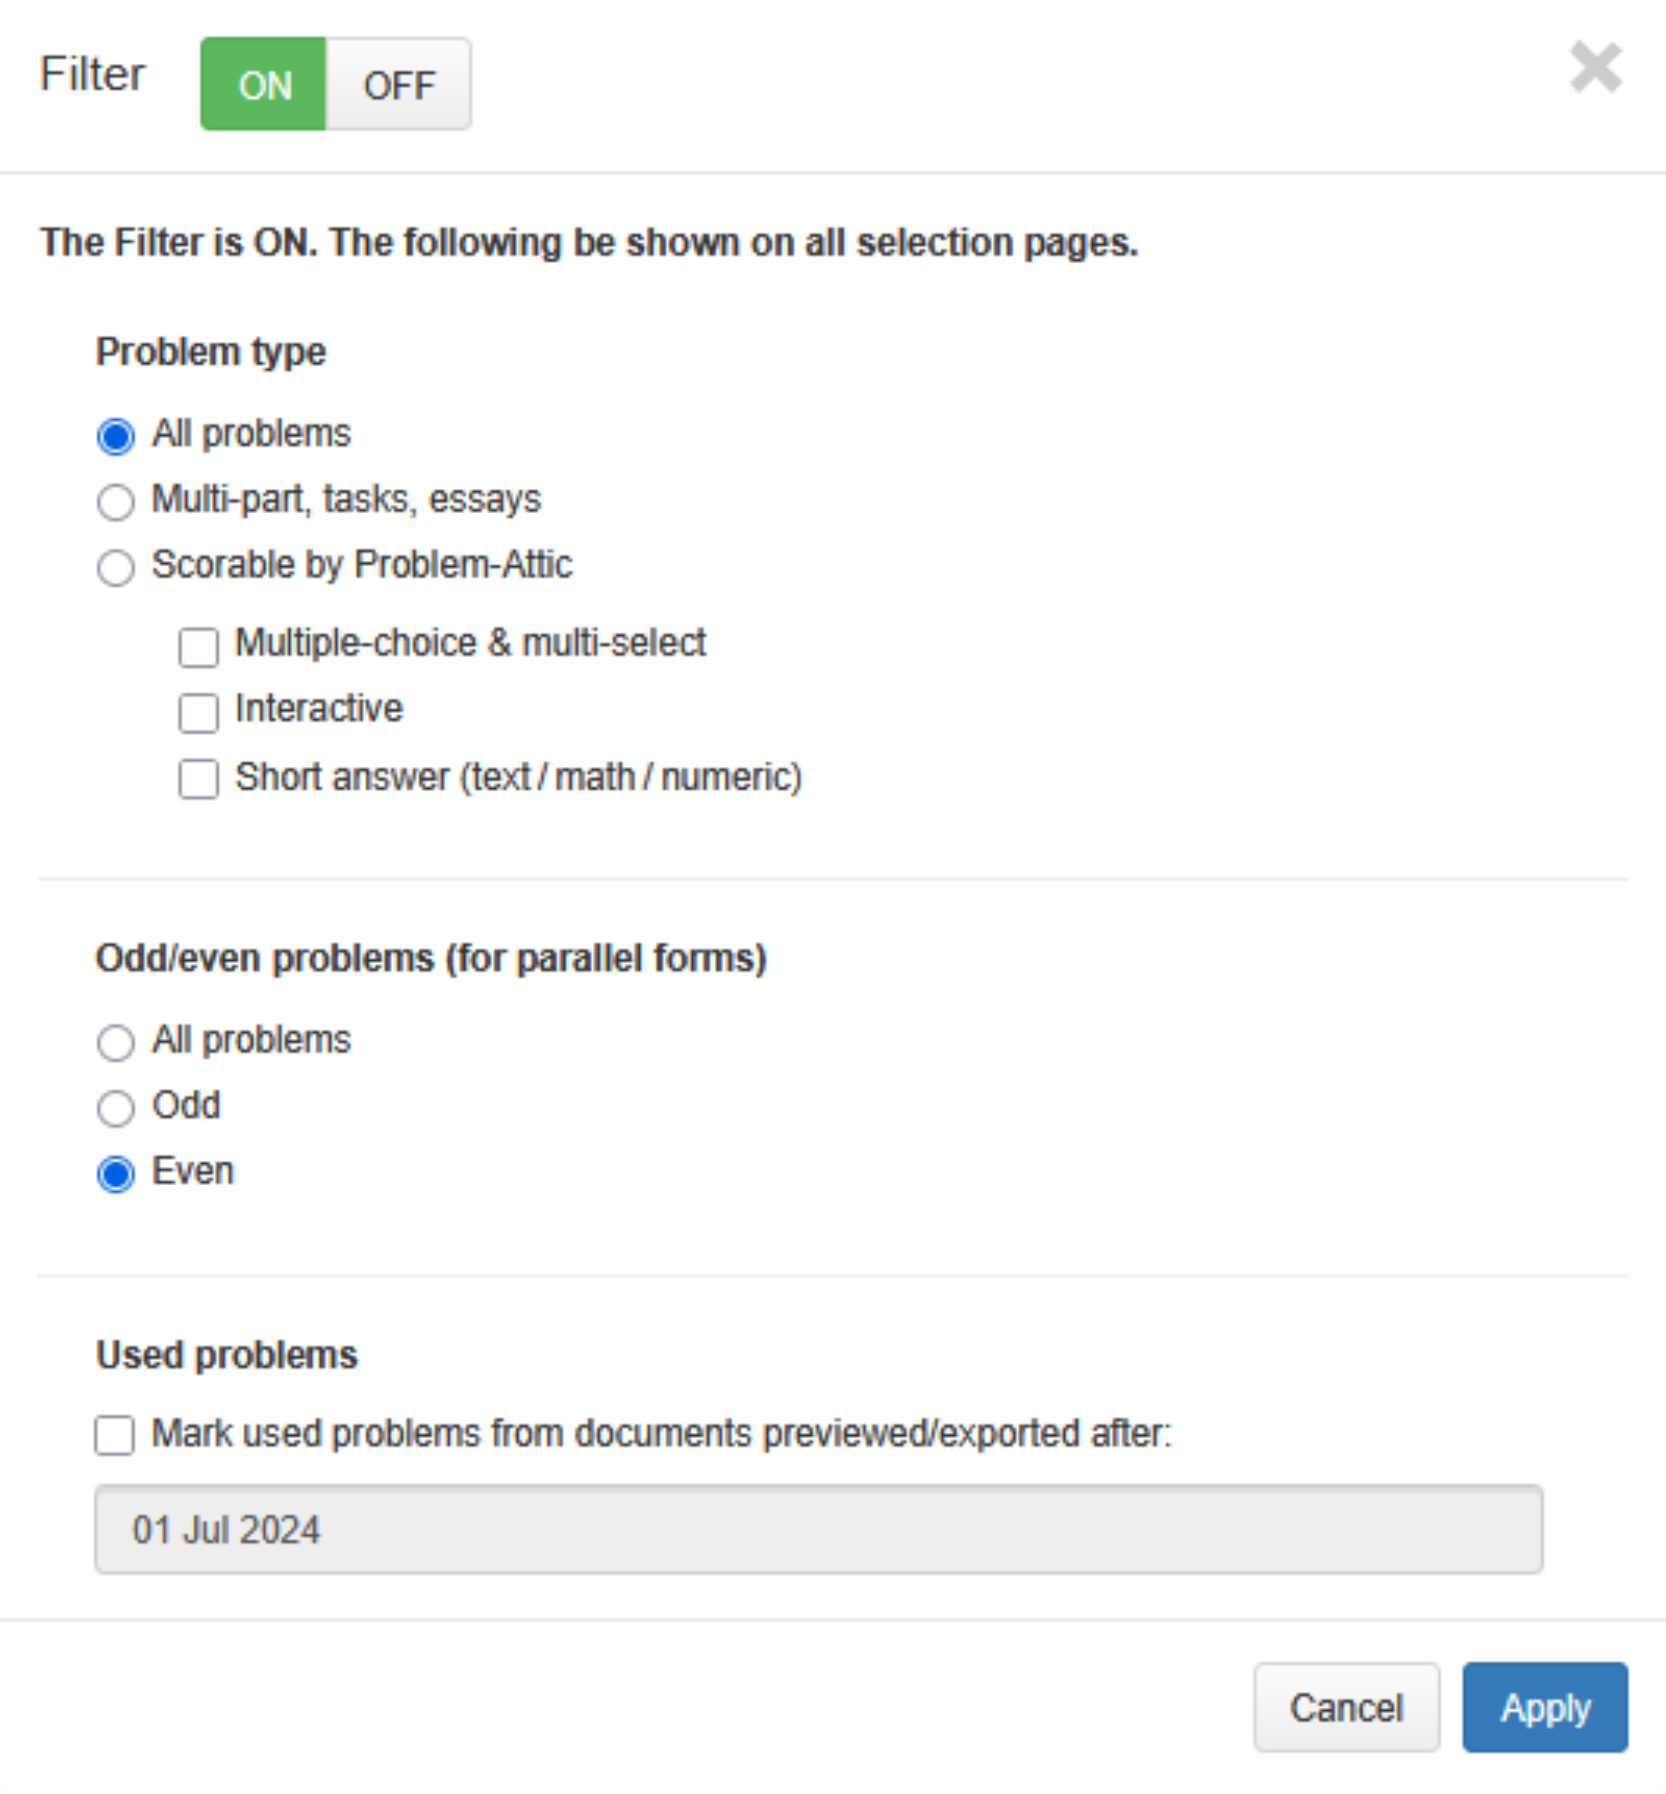
Task: Choose Multi-part, tasks, essays option
Action: point(116,501)
